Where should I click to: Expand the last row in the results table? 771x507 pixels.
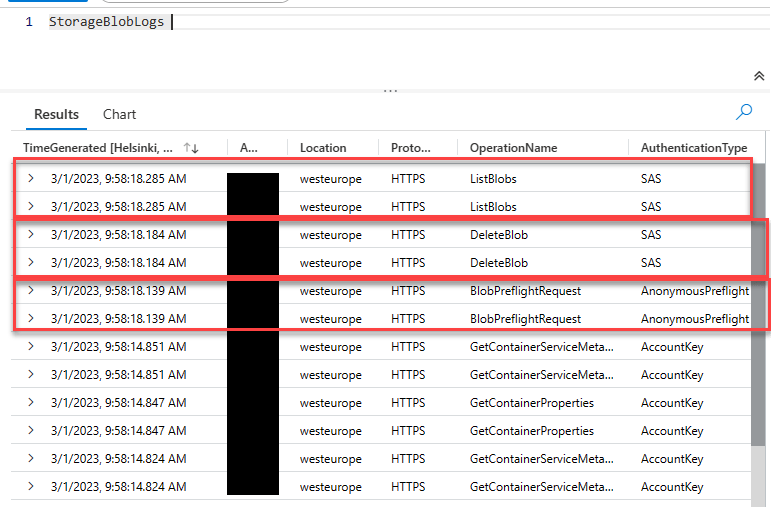tap(31, 487)
